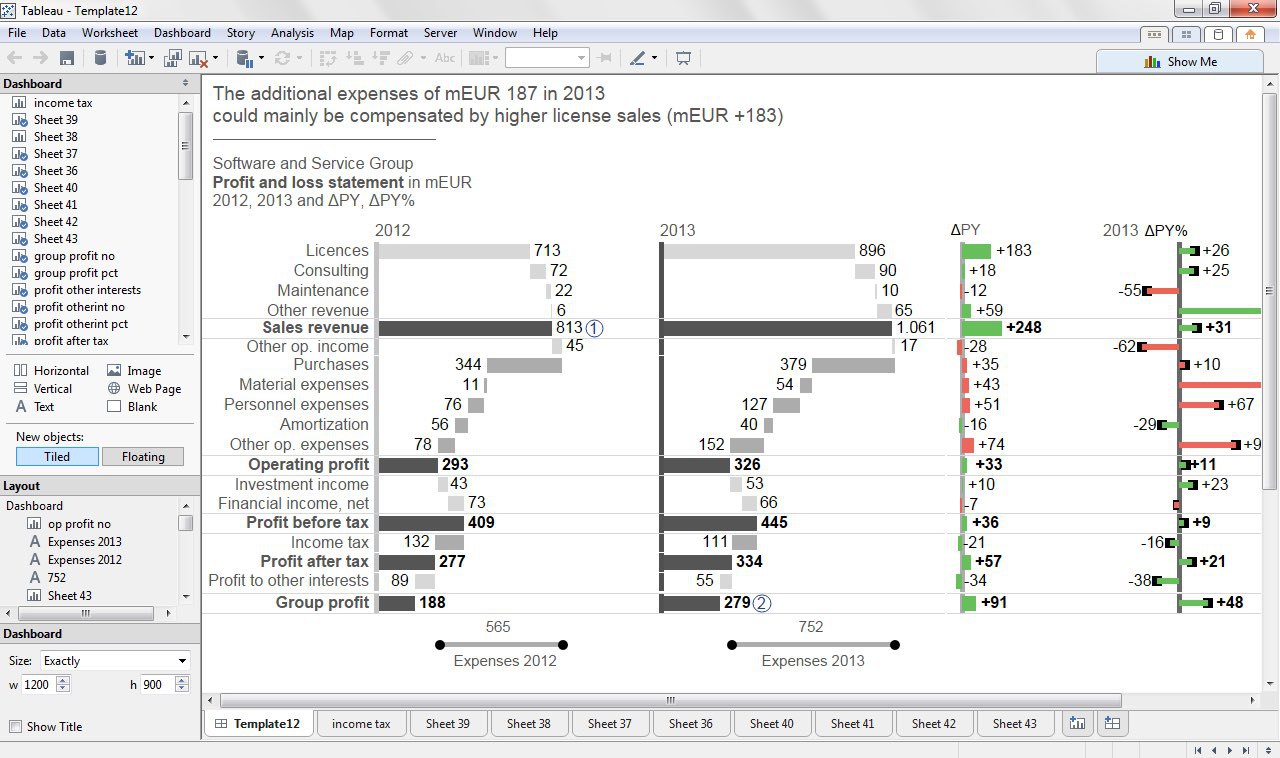Open the New Worksheet toolbar dropdown arrow
Viewport: 1280px width, 758px height.
[151, 58]
